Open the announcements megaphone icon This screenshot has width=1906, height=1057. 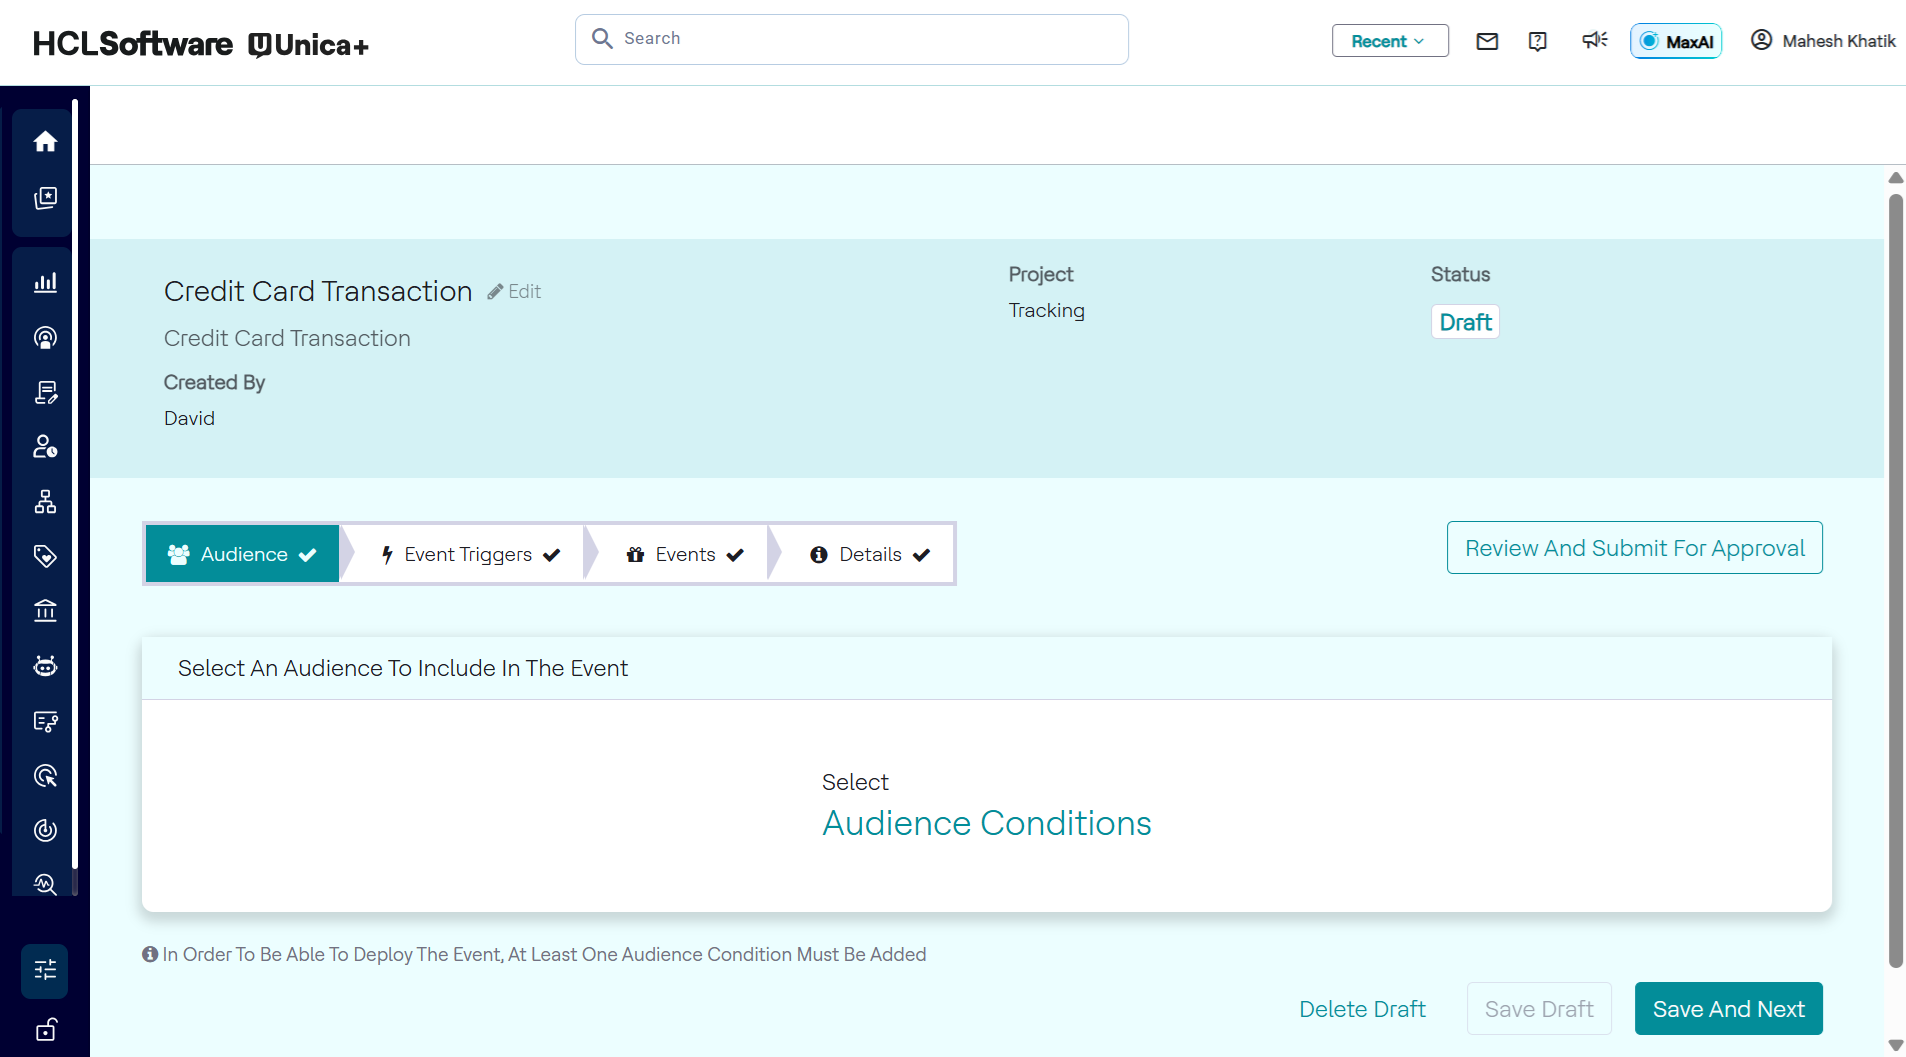pos(1594,40)
